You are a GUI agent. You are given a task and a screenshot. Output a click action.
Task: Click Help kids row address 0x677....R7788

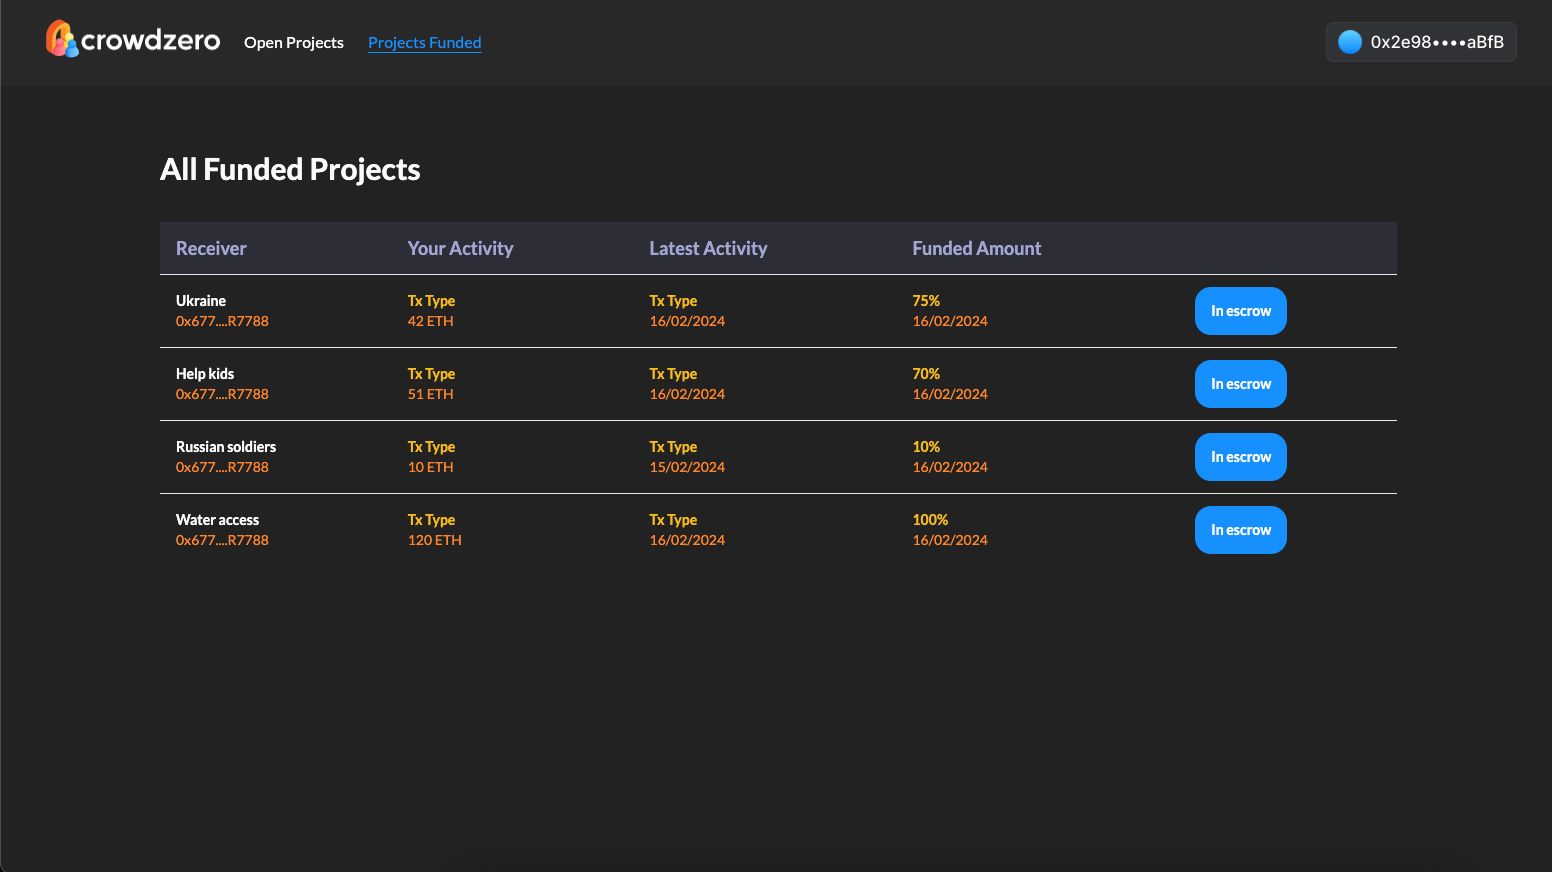click(x=222, y=394)
